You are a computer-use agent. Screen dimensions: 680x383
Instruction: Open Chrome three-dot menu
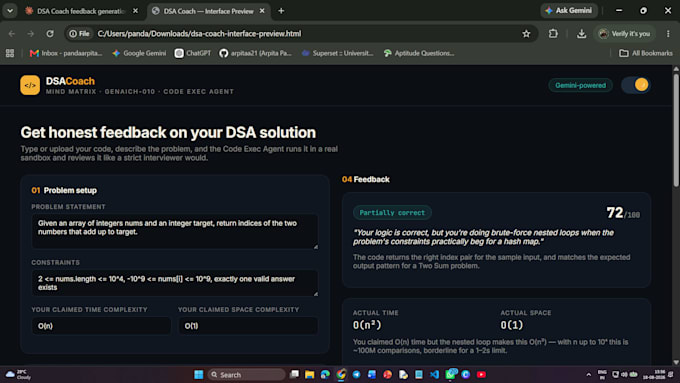(668, 33)
